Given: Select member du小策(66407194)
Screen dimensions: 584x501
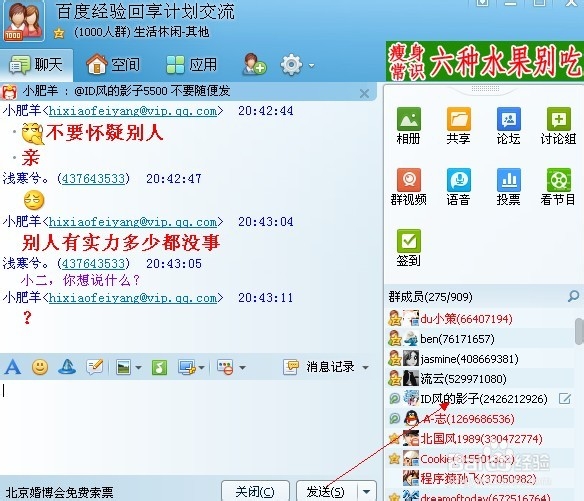Looking at the screenshot, I should point(480,319).
